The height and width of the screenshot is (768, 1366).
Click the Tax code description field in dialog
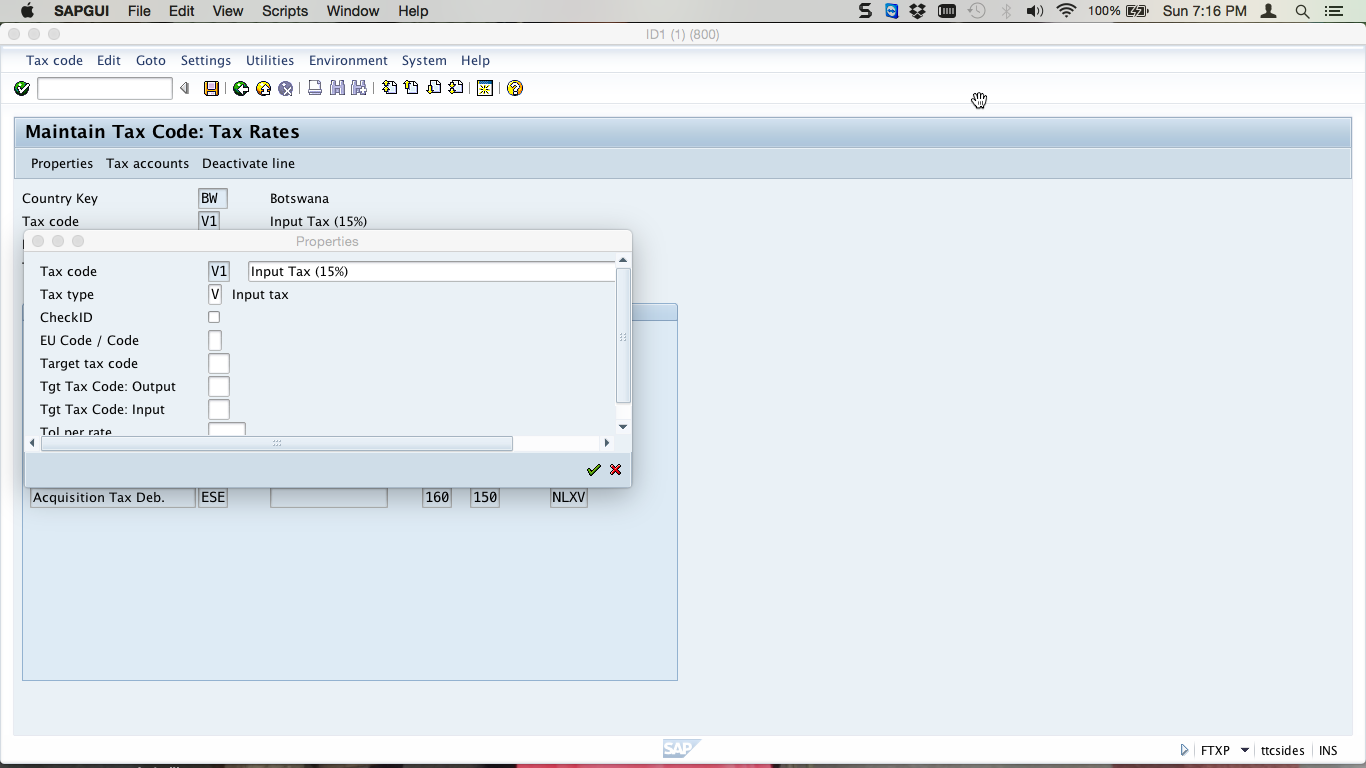tap(431, 271)
